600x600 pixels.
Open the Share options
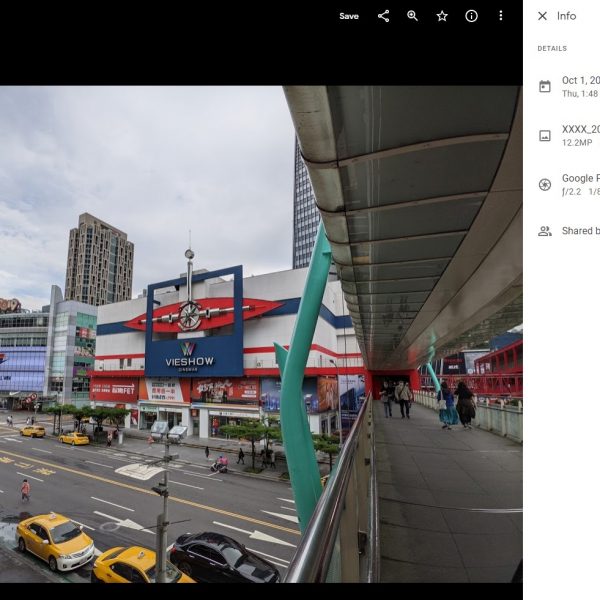pos(383,16)
